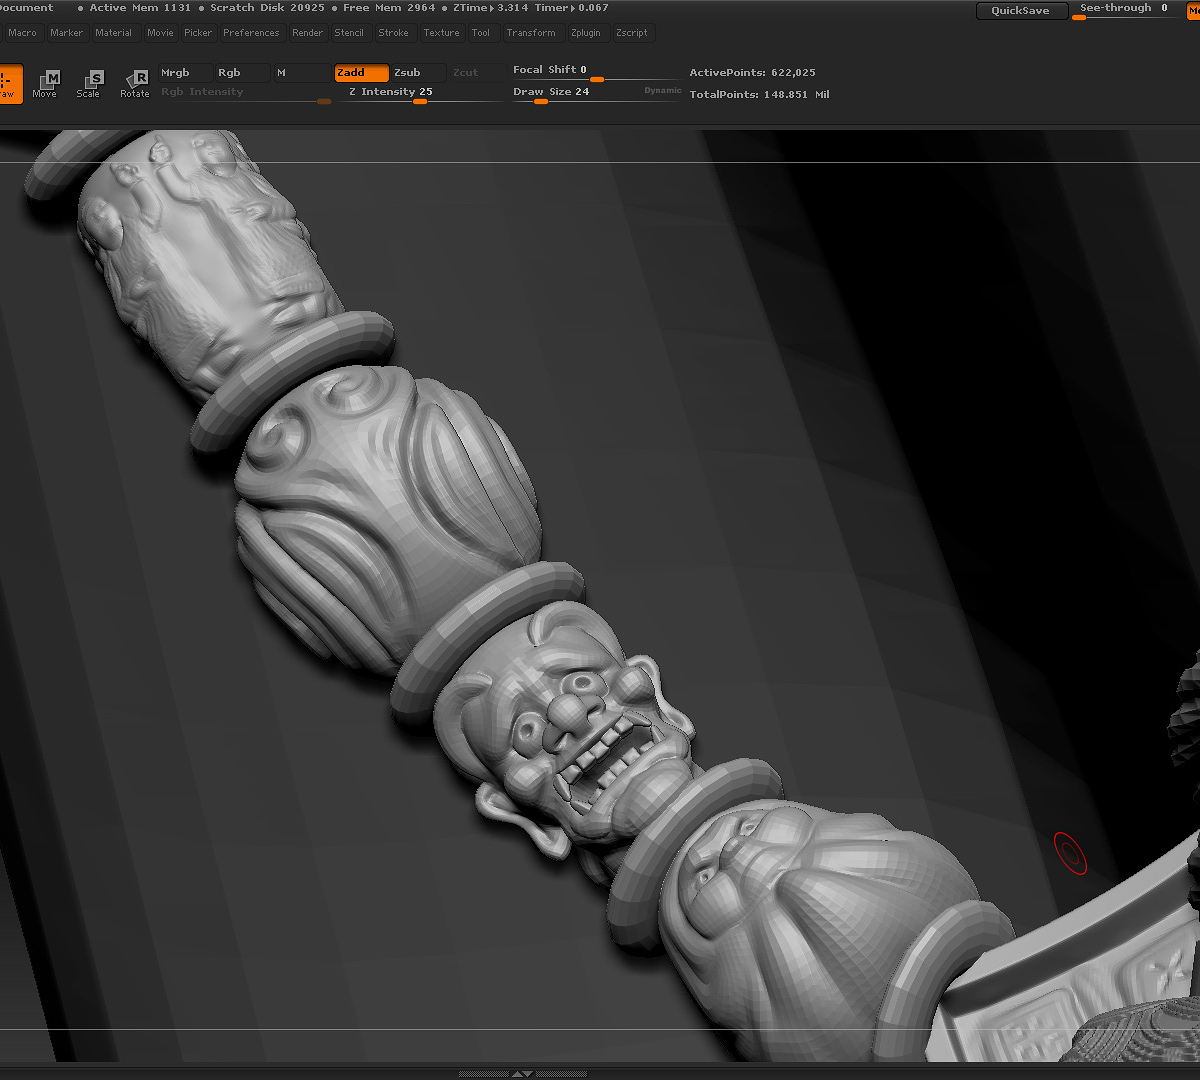Click the Free Mem 2964 readout
The height and width of the screenshot is (1080, 1200).
pos(389,8)
